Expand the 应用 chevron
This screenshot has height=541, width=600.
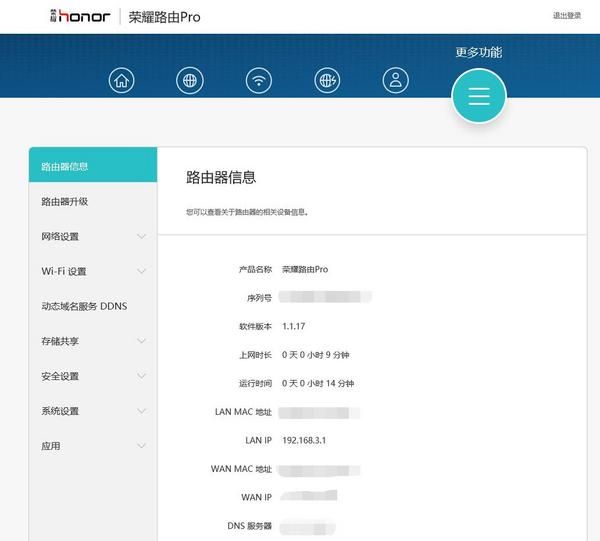141,446
